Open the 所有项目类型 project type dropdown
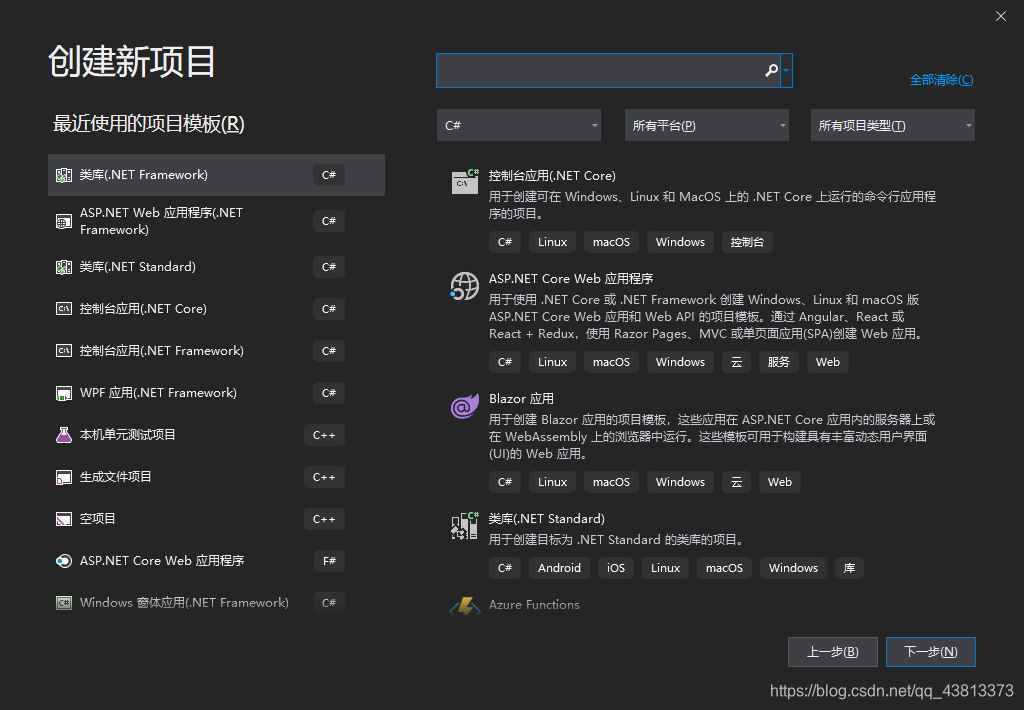 click(x=892, y=124)
